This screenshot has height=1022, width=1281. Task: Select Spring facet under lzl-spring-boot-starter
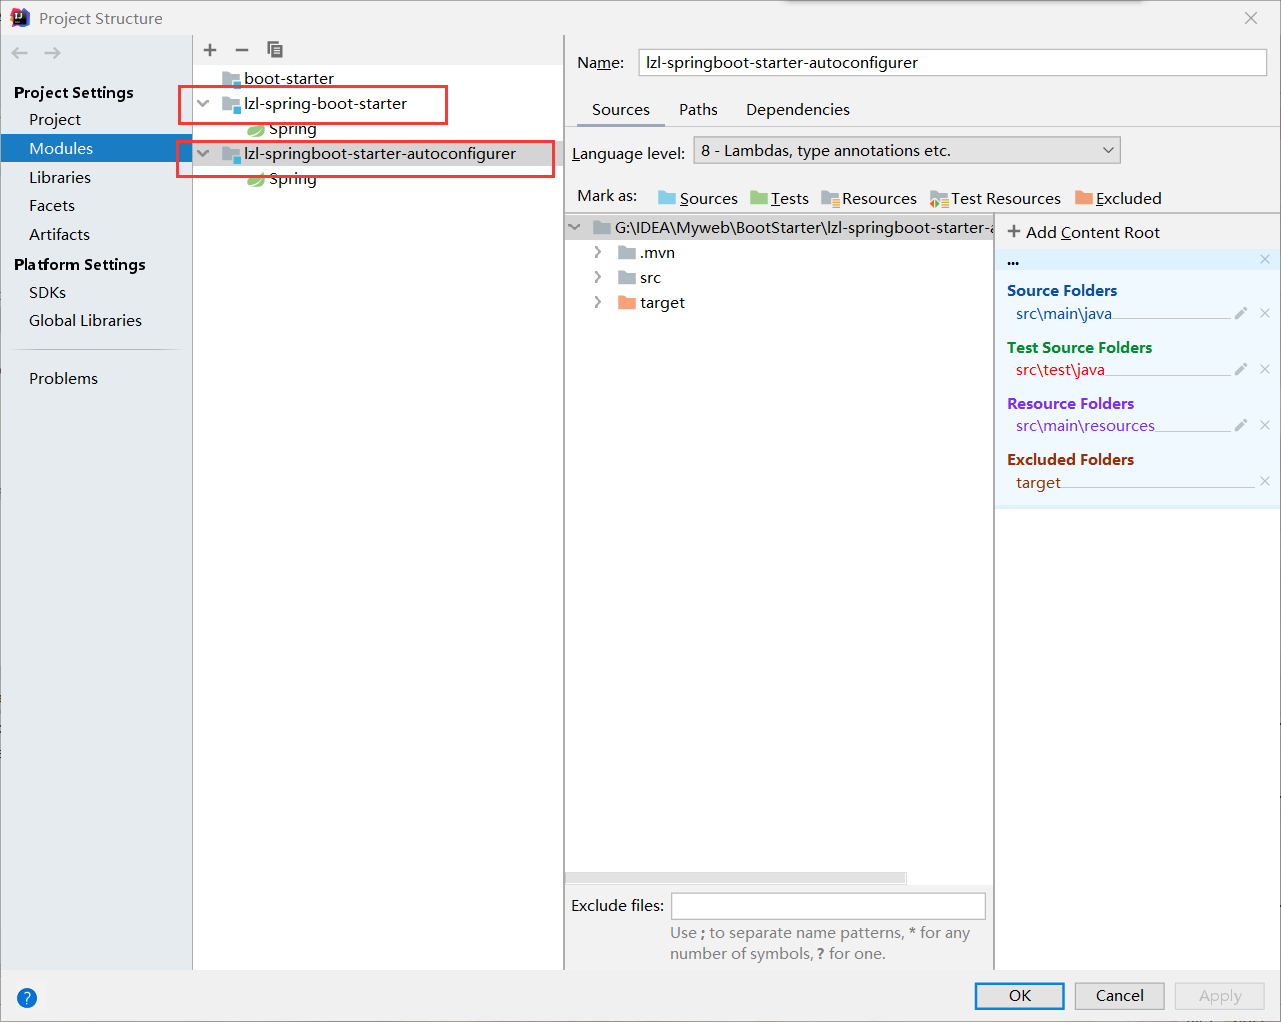tap(281, 129)
